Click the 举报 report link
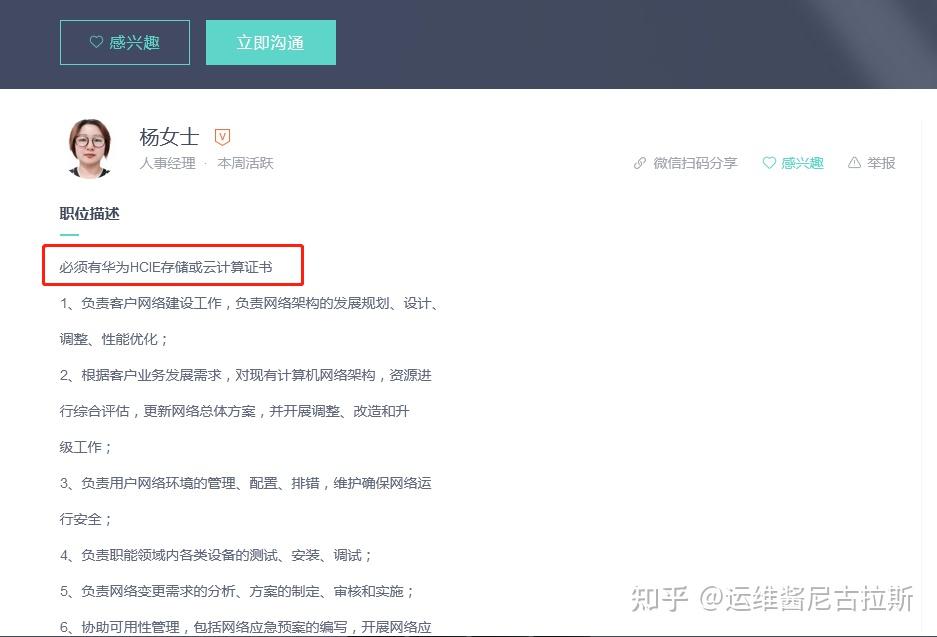Screen dimensions: 937x637 coord(881,163)
